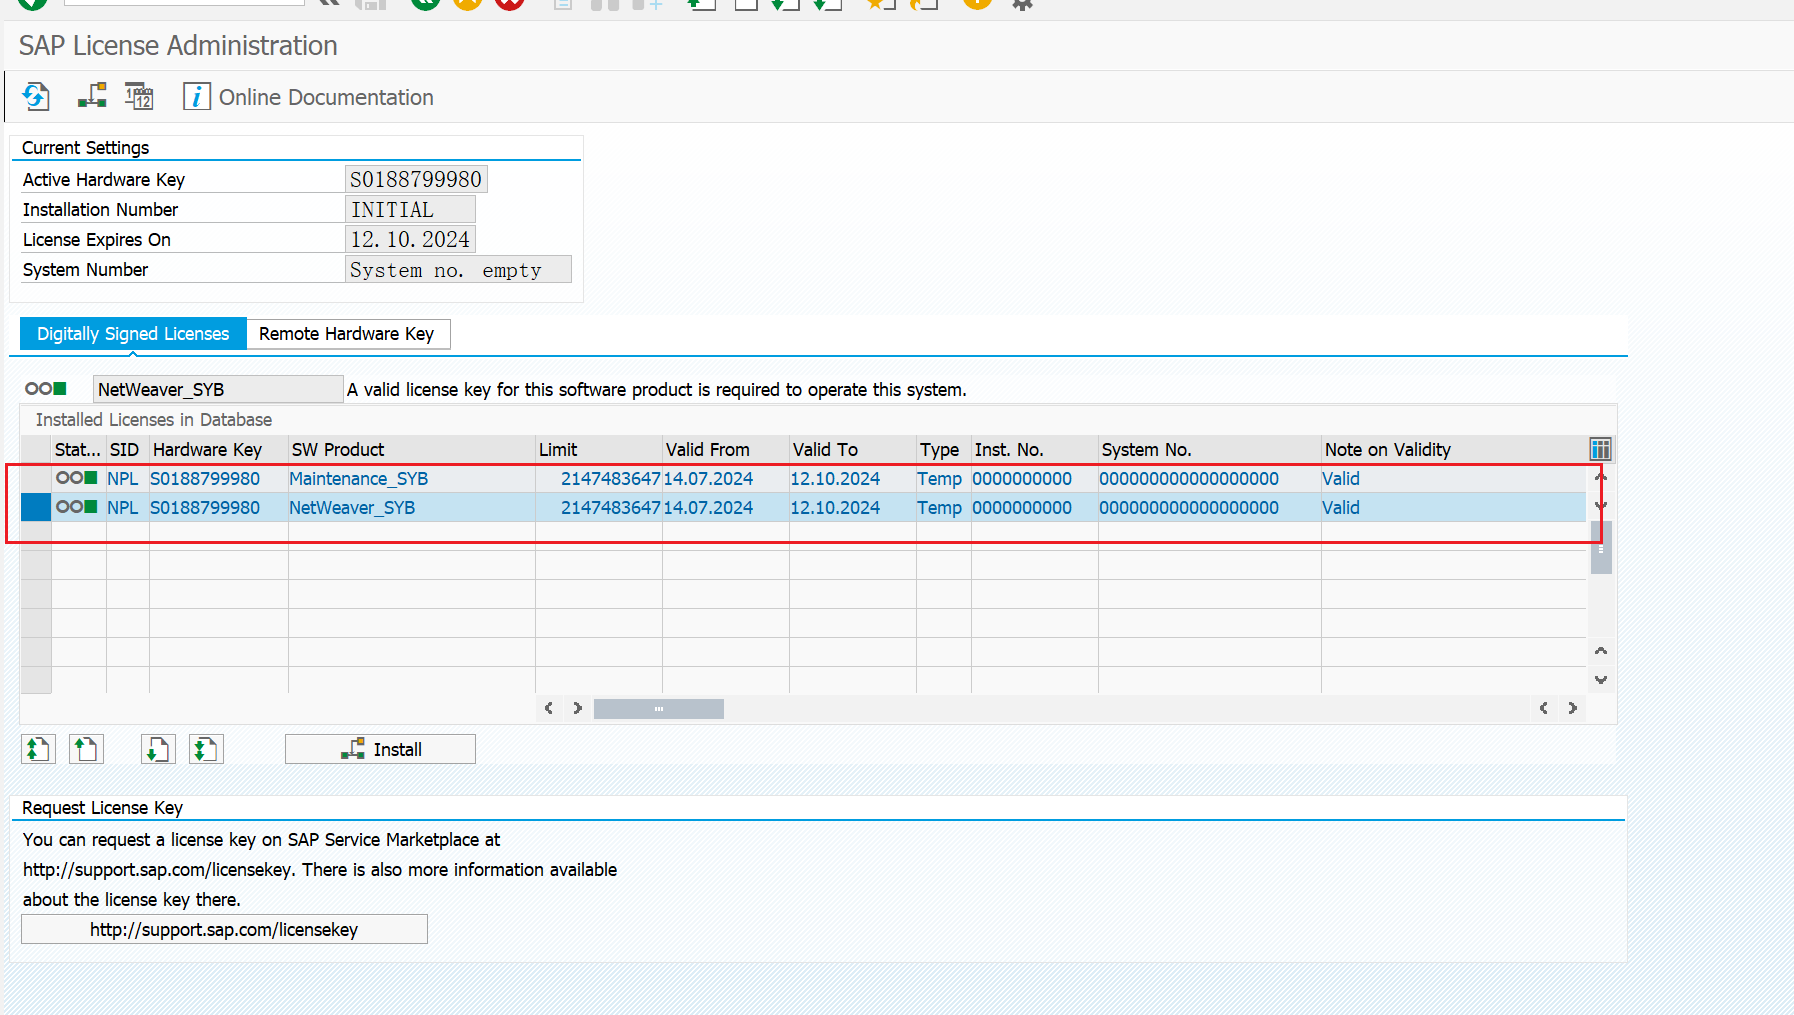Click the refresh icon in application toolbar
1794x1015 pixels.
tap(36, 97)
